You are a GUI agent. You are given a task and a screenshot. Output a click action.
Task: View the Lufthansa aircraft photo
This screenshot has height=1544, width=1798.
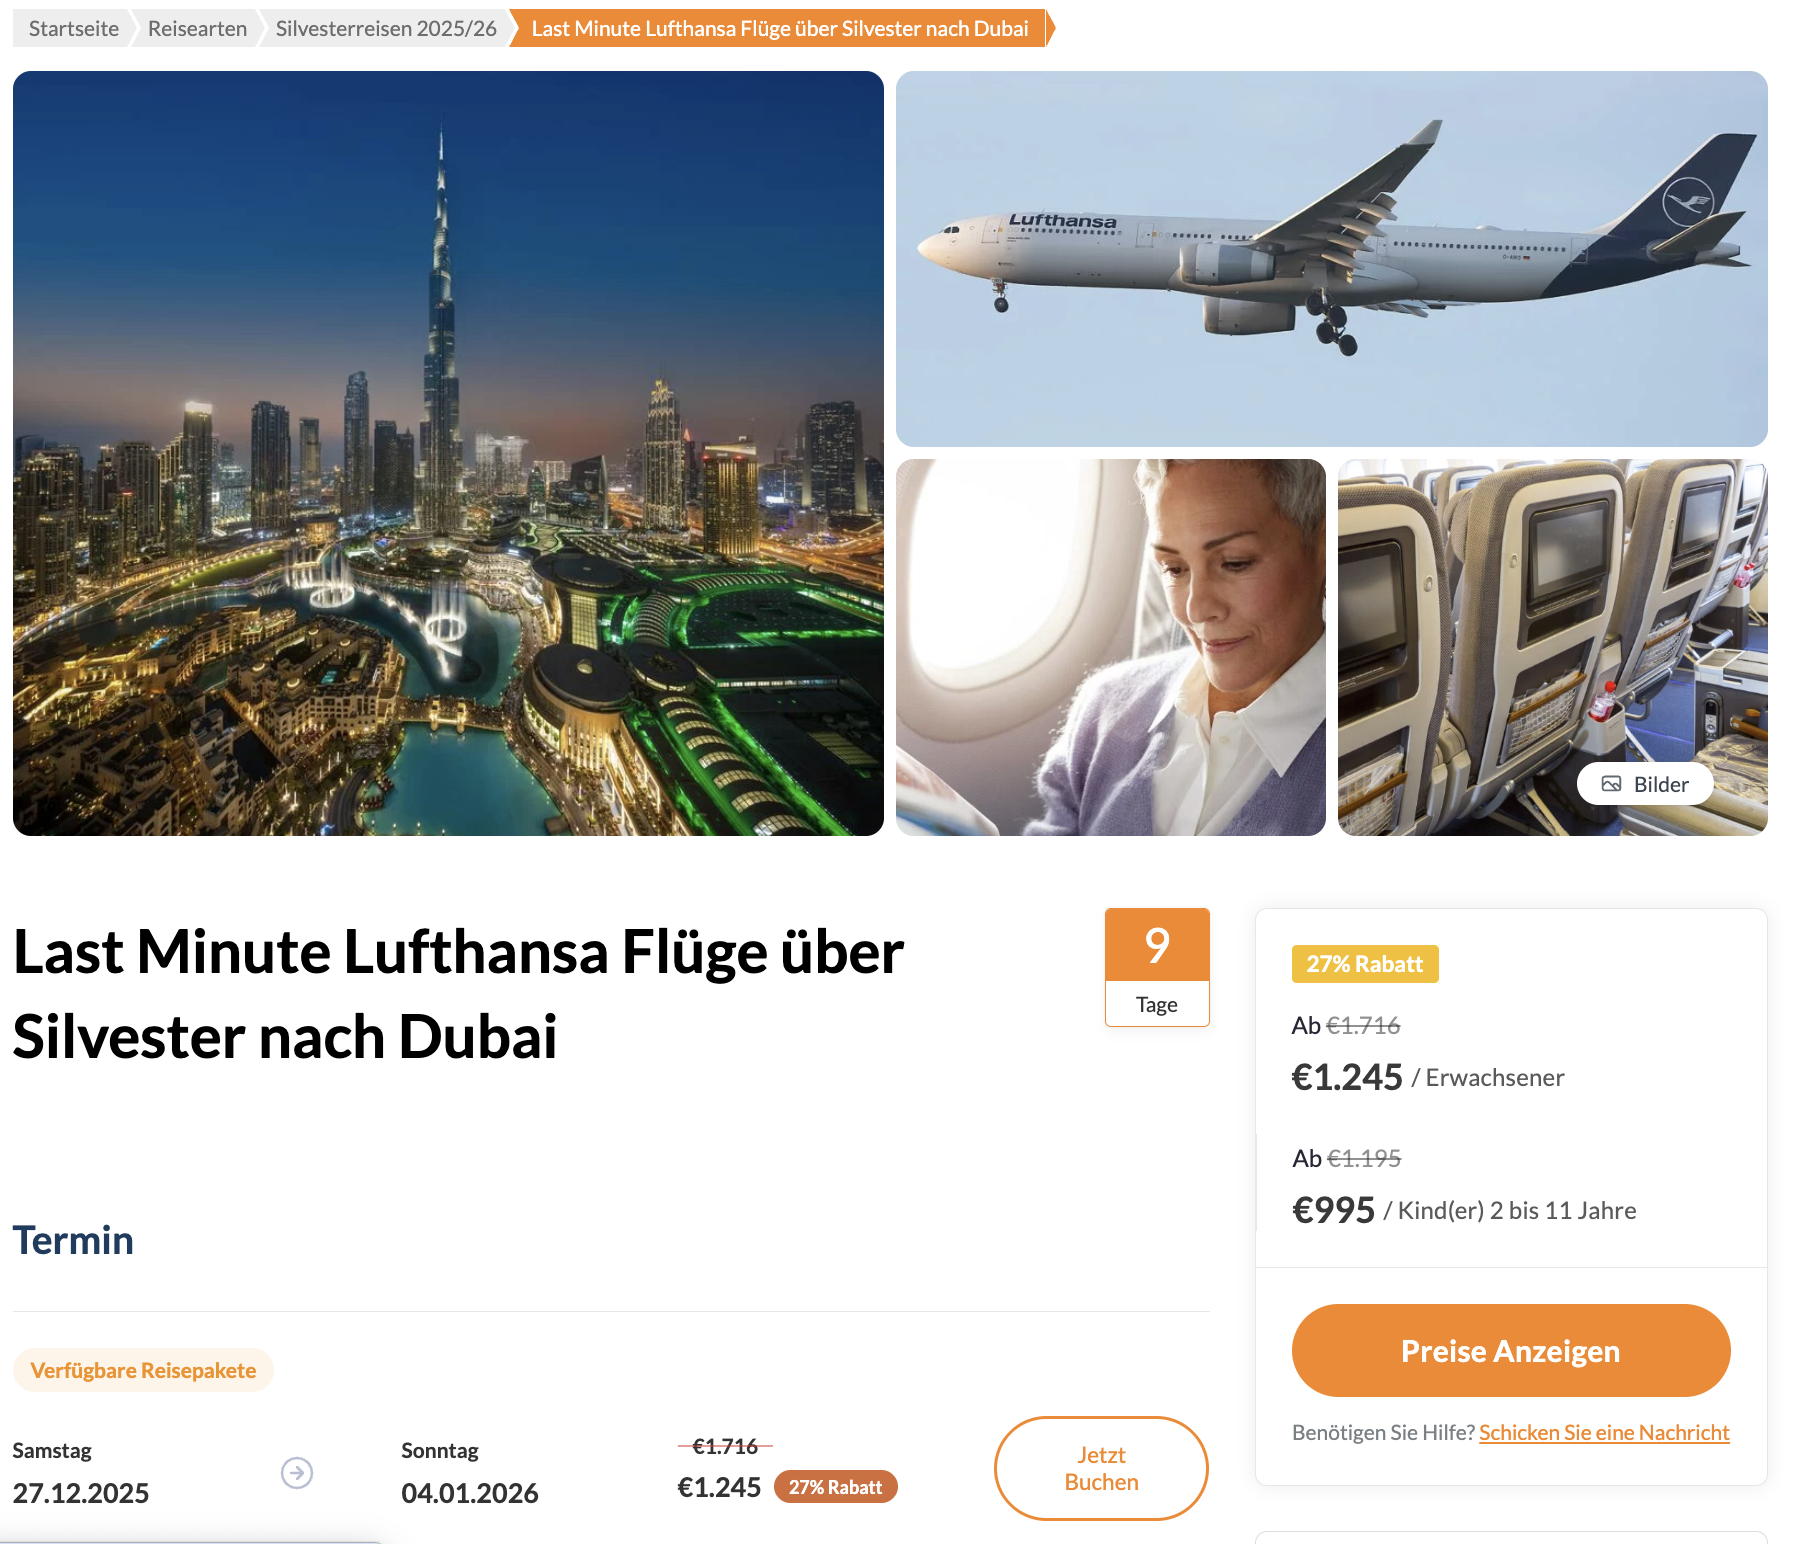click(1332, 260)
